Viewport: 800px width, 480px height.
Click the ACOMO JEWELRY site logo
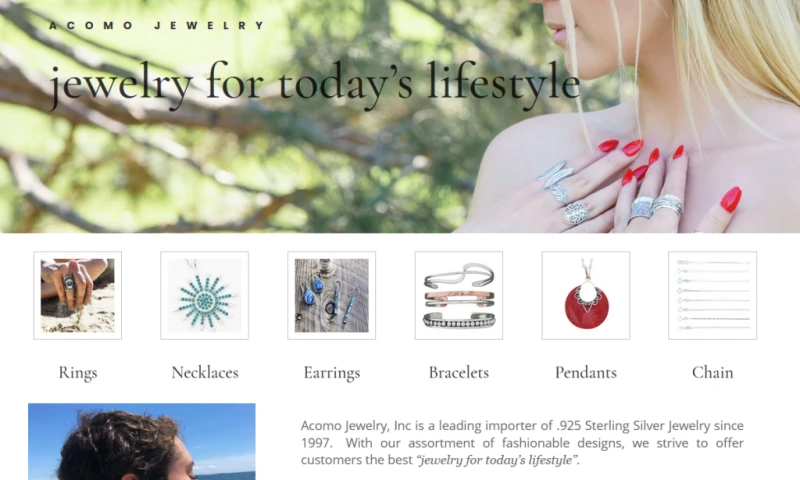pos(157,26)
